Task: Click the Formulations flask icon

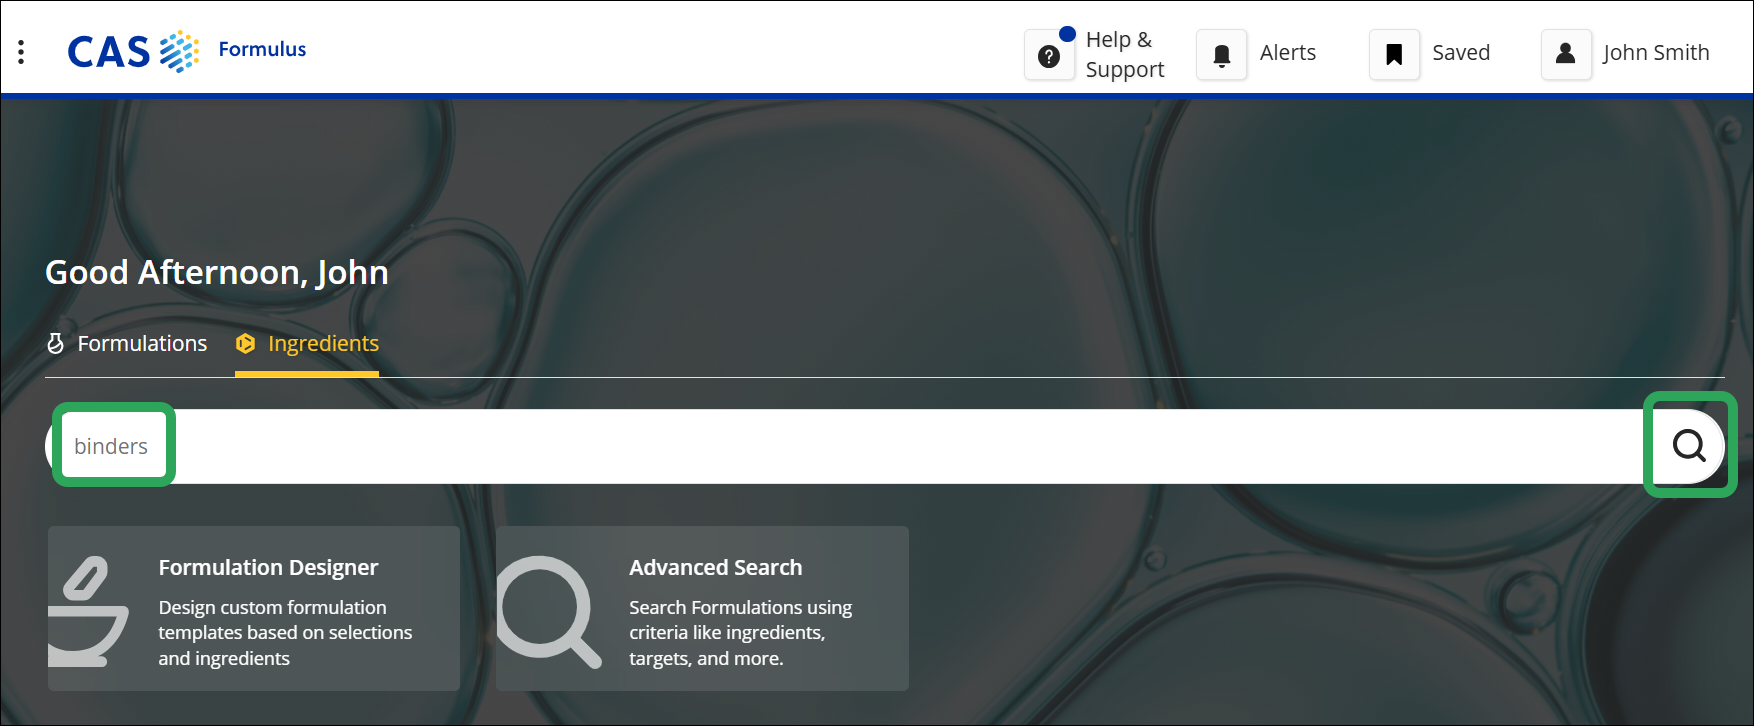Action: 56,344
